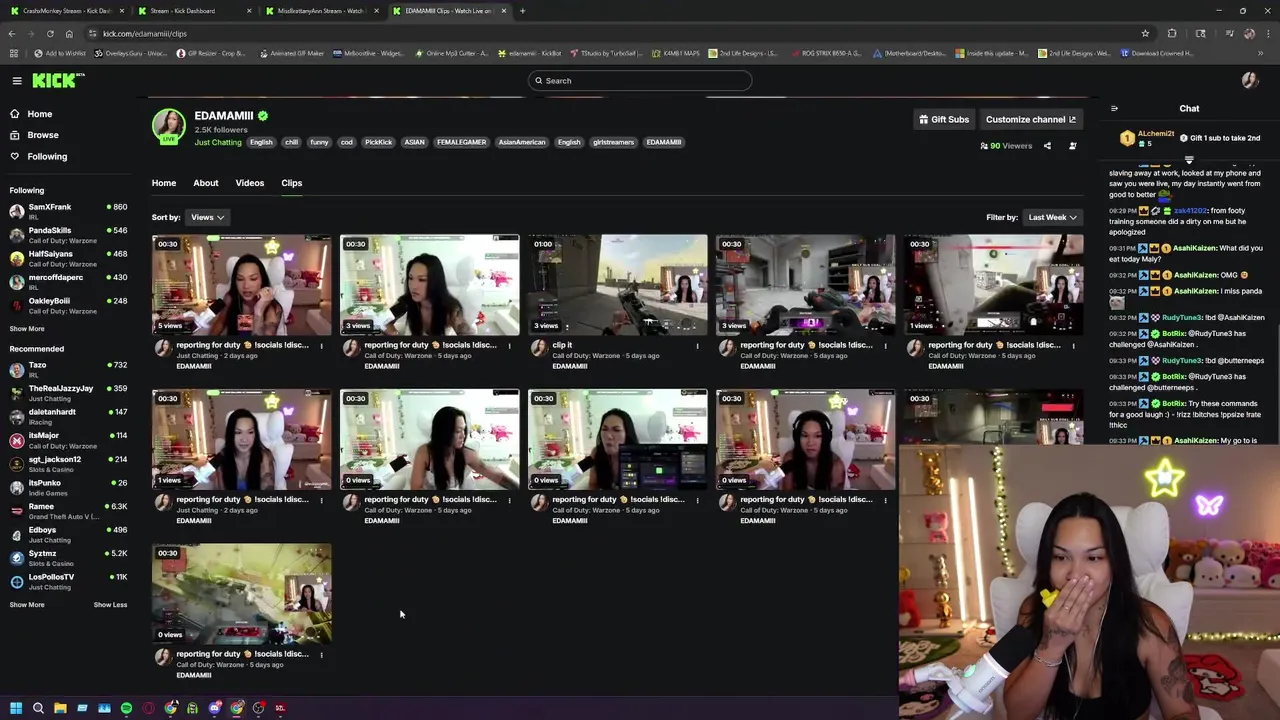The image size is (1280, 720).
Task: Expand the Sort by Views dropdown
Action: pyautogui.click(x=207, y=217)
